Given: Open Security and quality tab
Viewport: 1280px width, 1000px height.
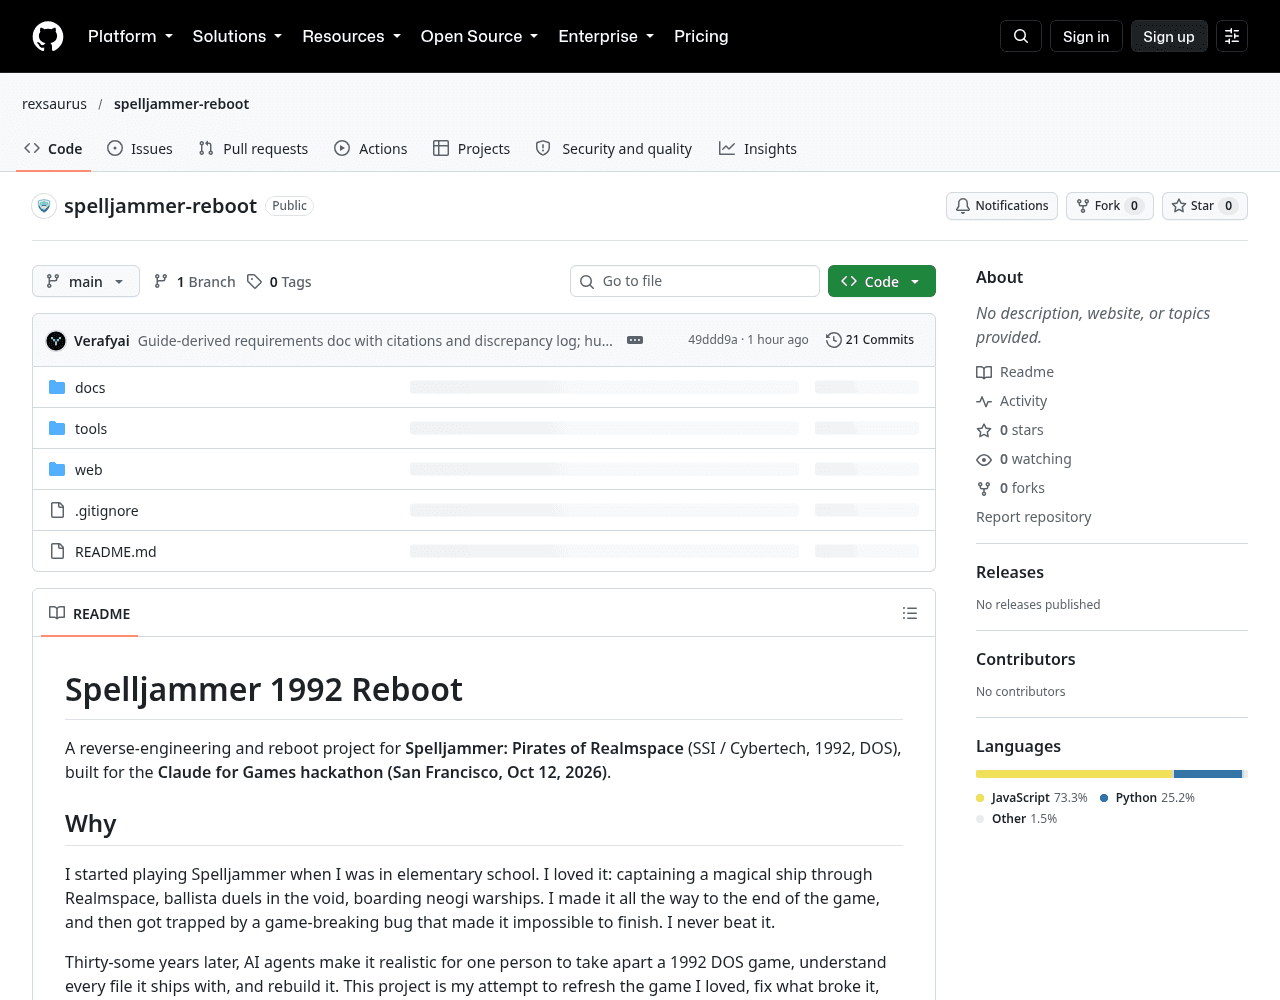Looking at the screenshot, I should tap(614, 148).
